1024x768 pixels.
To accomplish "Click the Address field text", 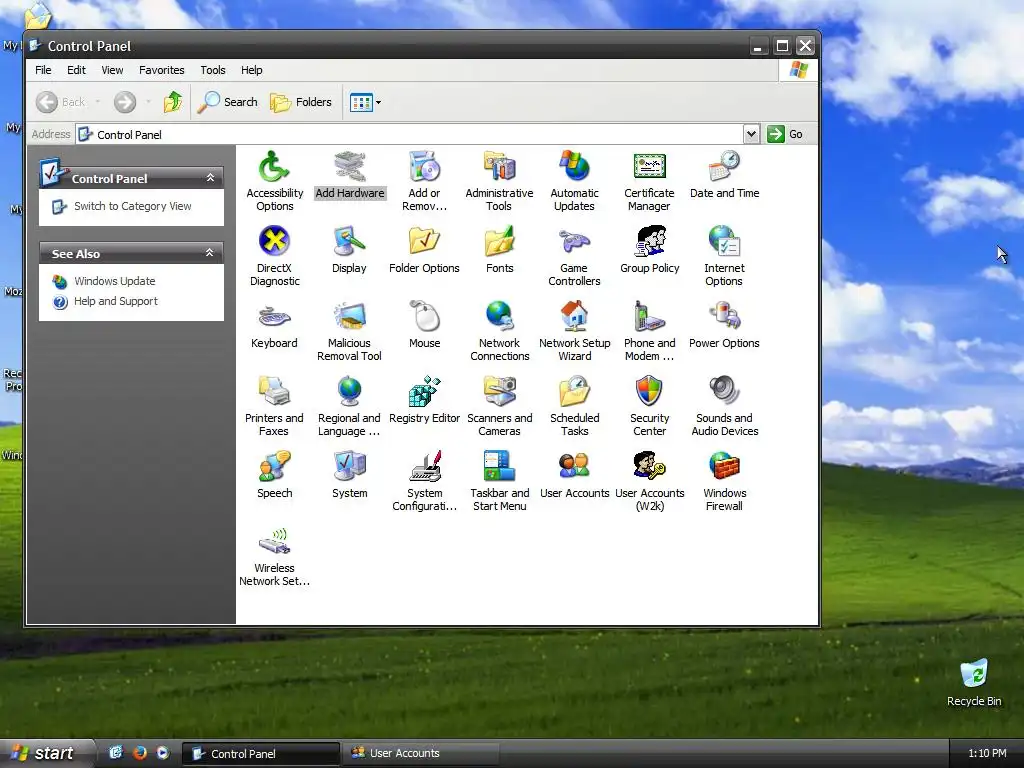I will coord(129,135).
